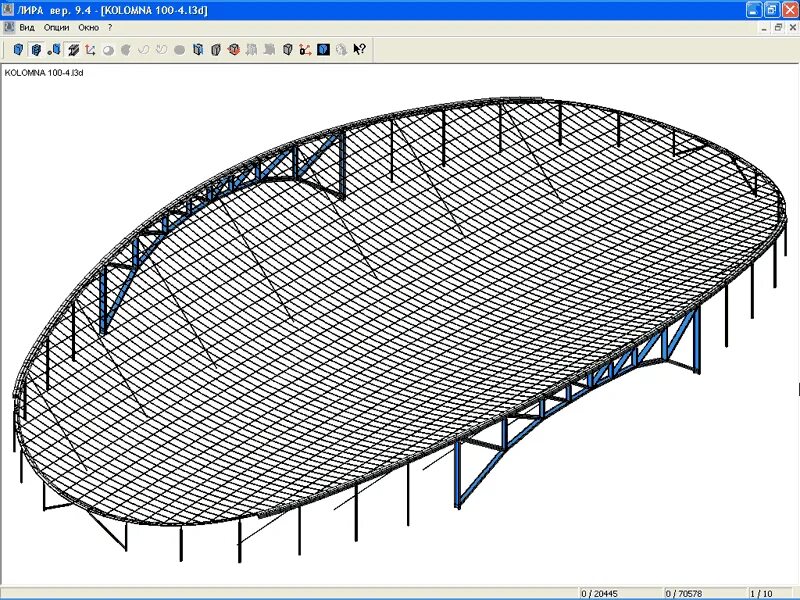Activate the context help arrow-question icon

(x=359, y=49)
